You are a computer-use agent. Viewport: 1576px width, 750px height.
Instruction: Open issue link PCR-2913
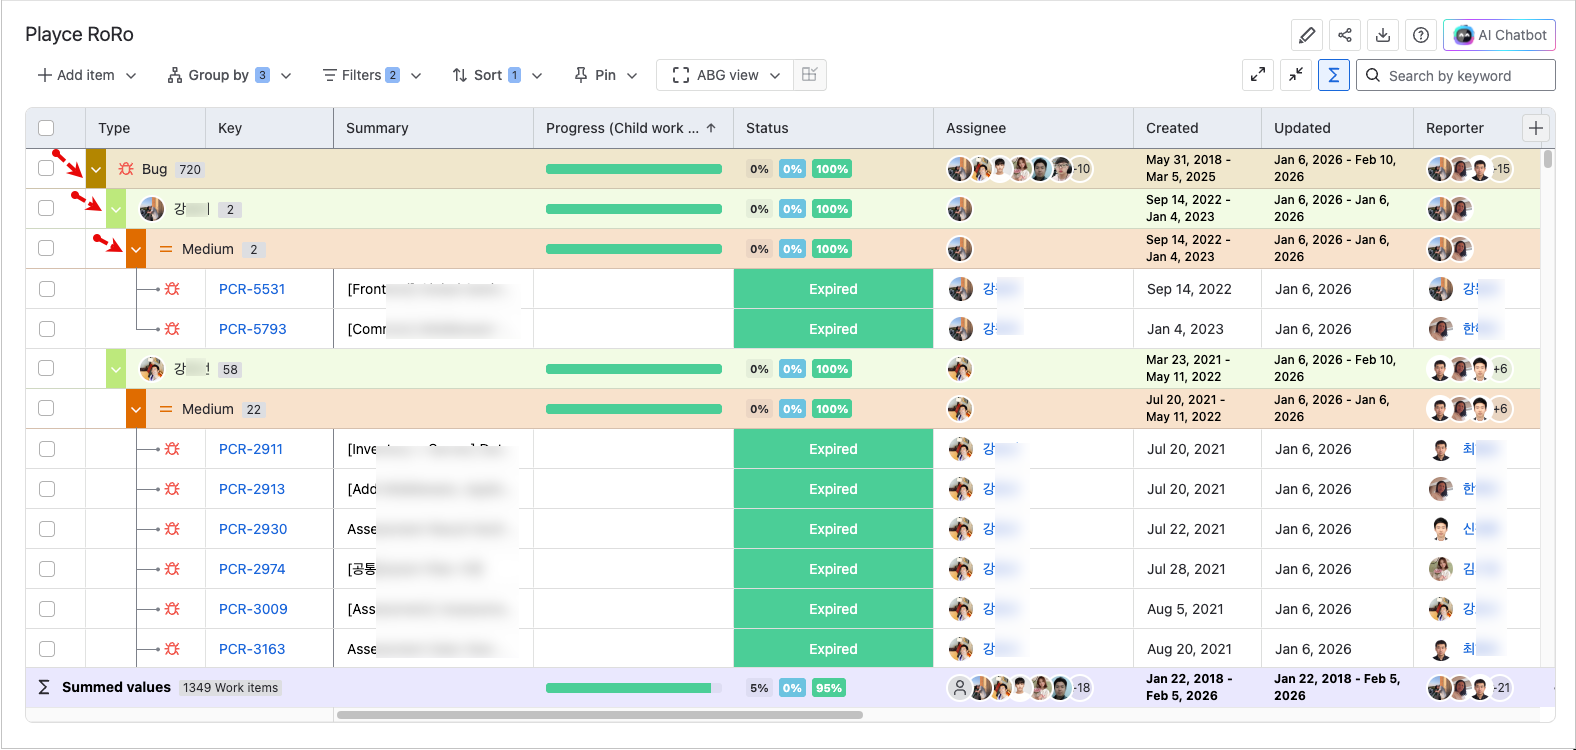pos(252,489)
